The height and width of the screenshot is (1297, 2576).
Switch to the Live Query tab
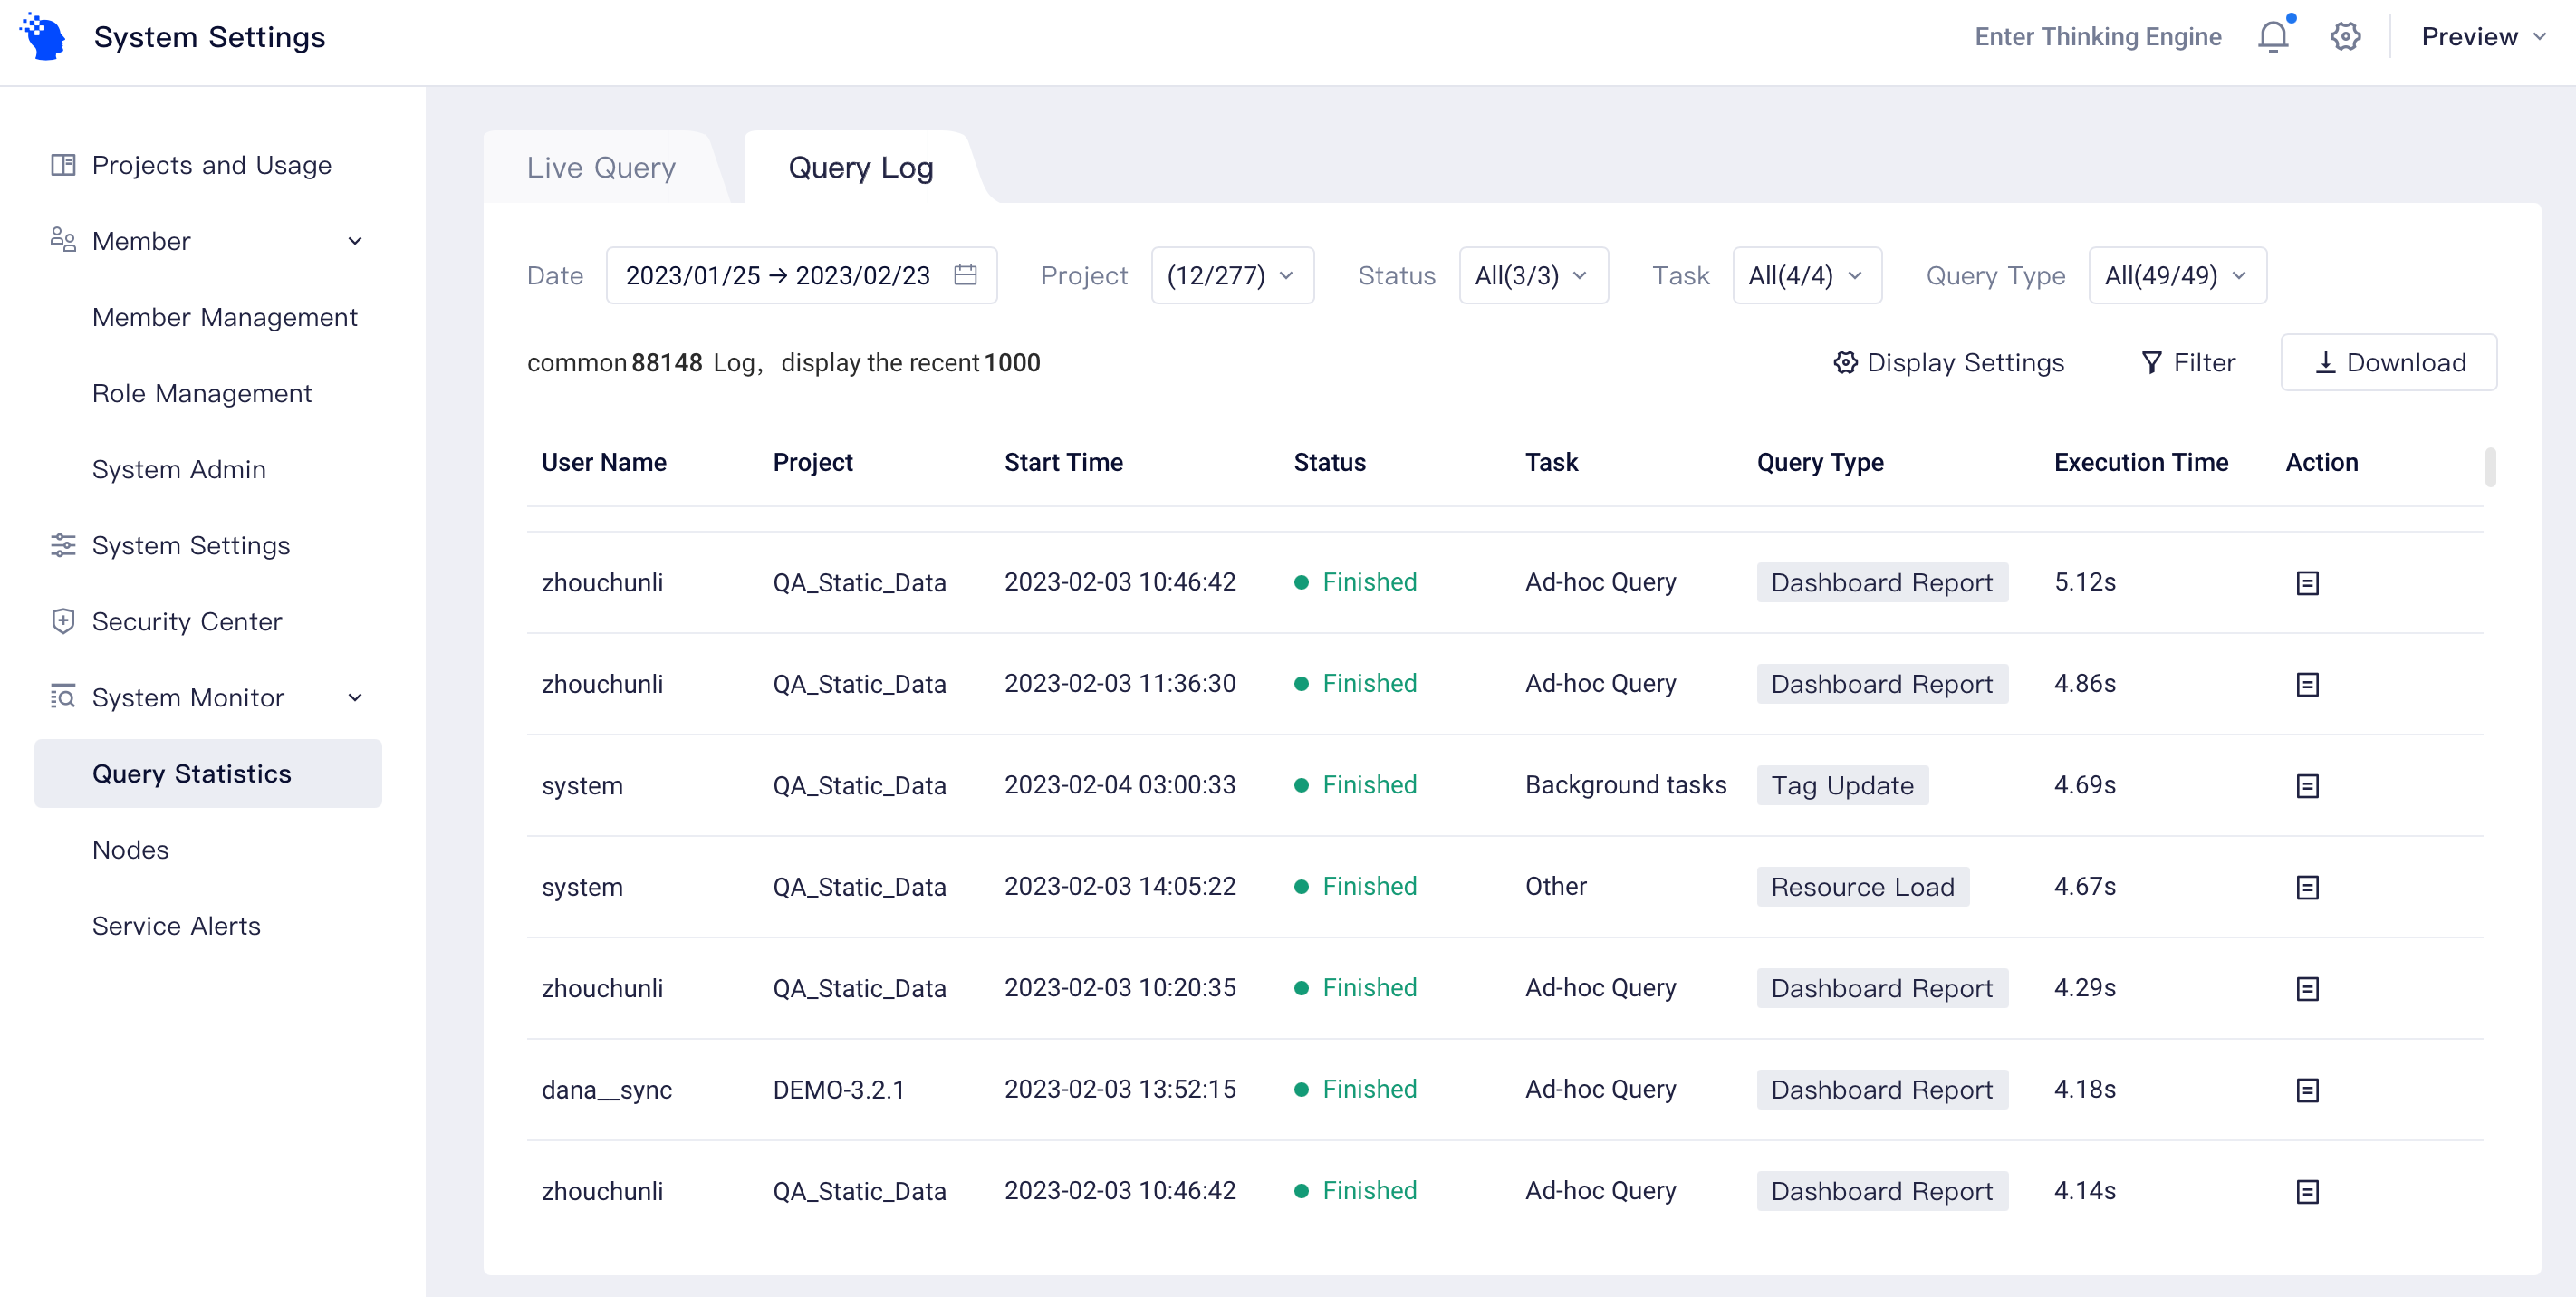pos(601,168)
